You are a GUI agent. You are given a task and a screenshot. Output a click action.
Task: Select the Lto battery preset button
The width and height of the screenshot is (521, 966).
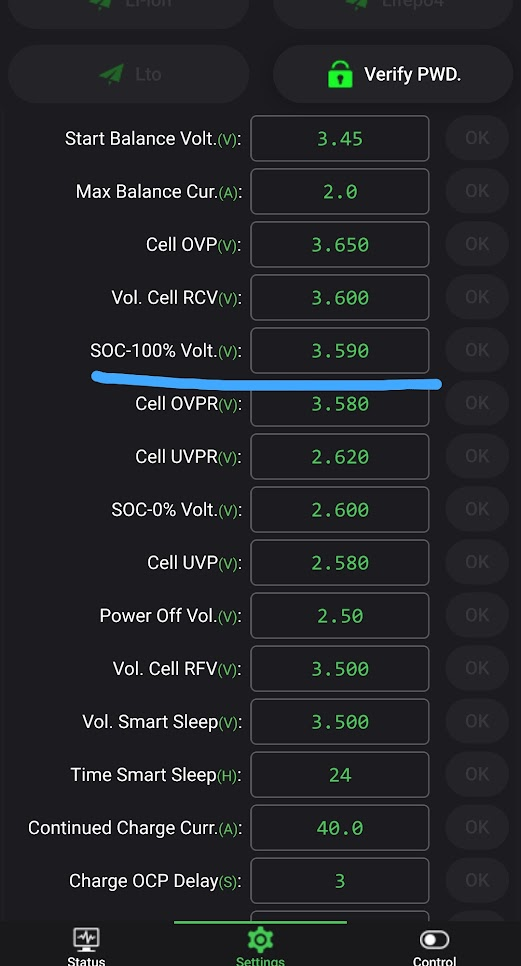tap(129, 75)
